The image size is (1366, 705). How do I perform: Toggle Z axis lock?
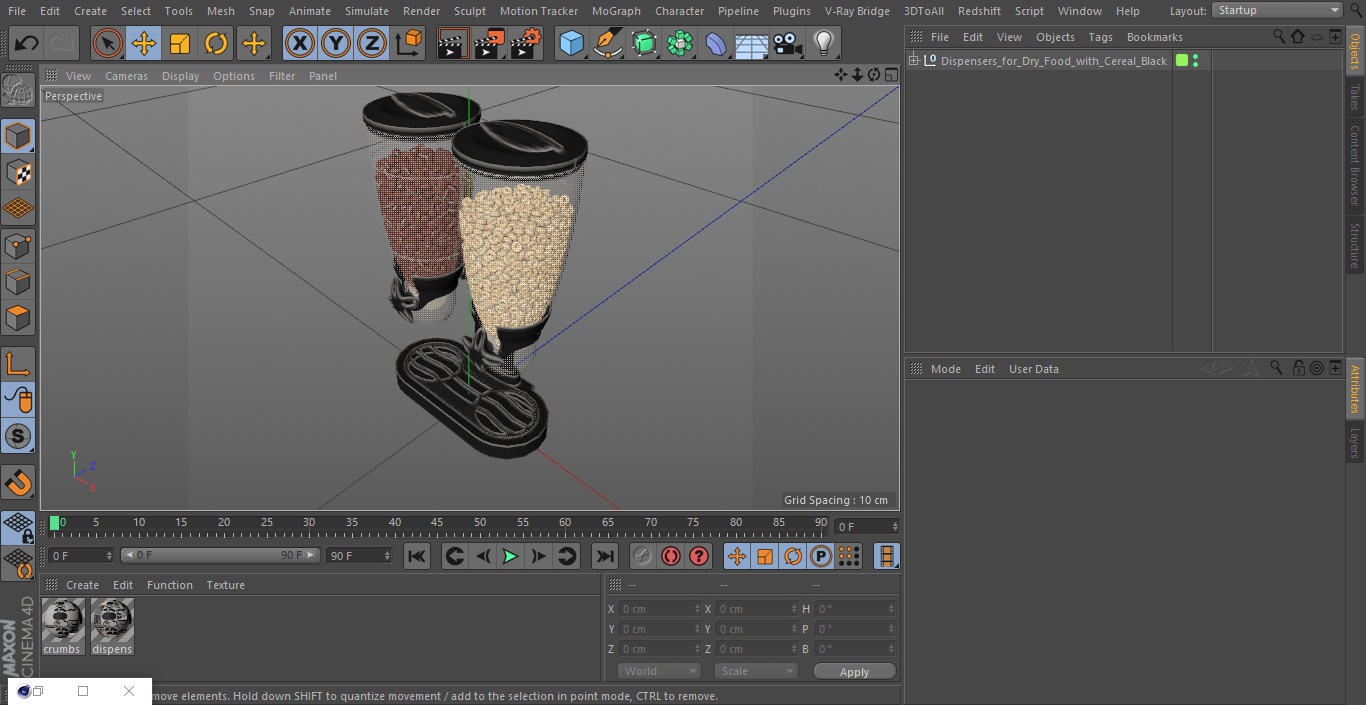[372, 43]
